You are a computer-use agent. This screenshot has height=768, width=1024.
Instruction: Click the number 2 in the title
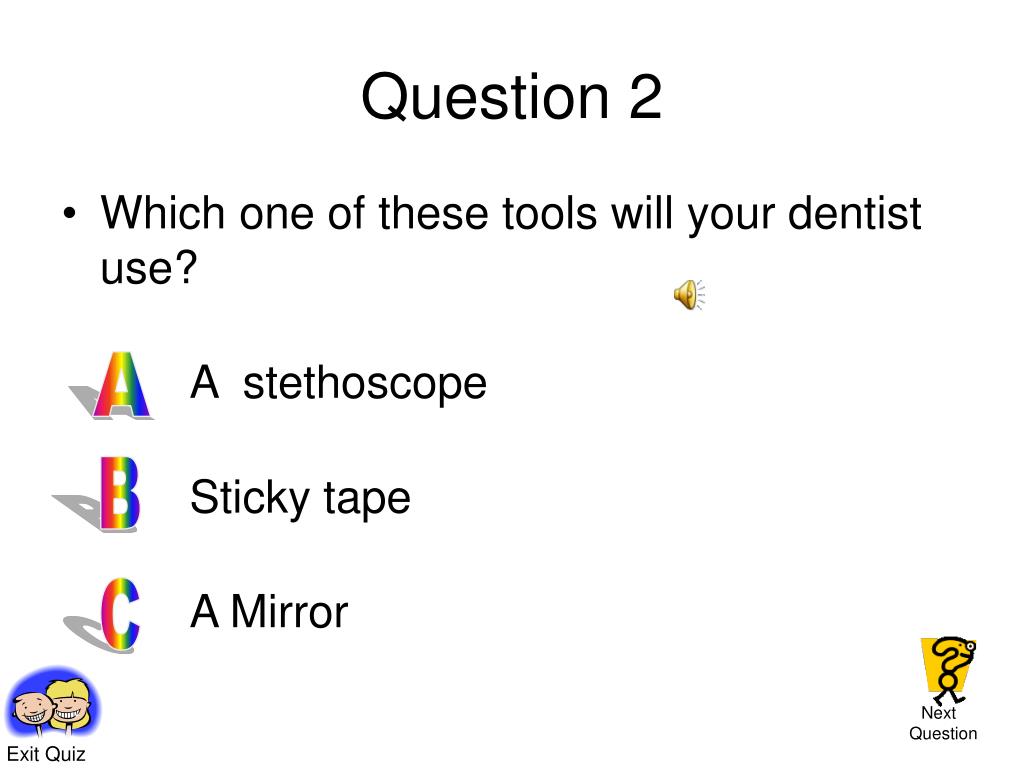click(645, 97)
